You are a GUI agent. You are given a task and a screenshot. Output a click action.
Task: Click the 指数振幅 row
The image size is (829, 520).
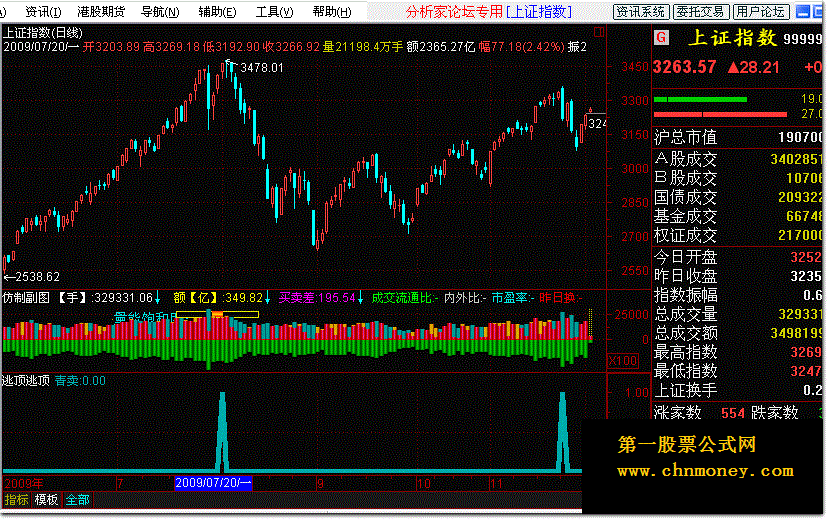(x=739, y=295)
